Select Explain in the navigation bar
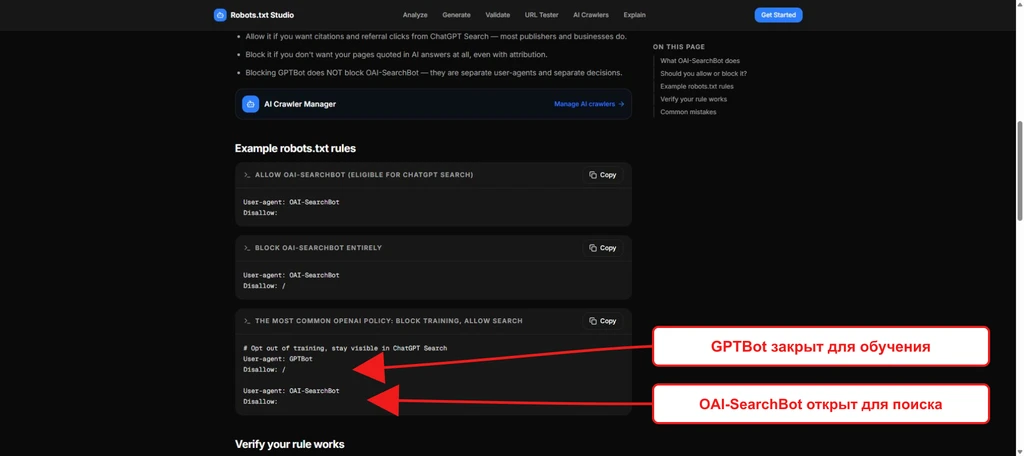Screen dimensions: 1024x456 pos(634,15)
